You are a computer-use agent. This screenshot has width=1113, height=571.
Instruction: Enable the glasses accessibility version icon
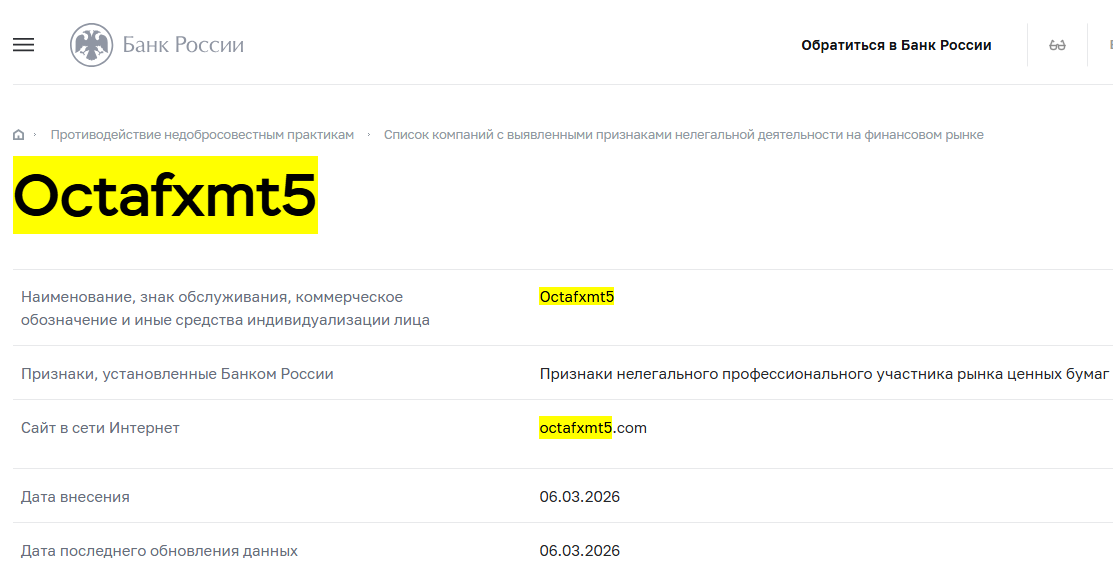1057,45
